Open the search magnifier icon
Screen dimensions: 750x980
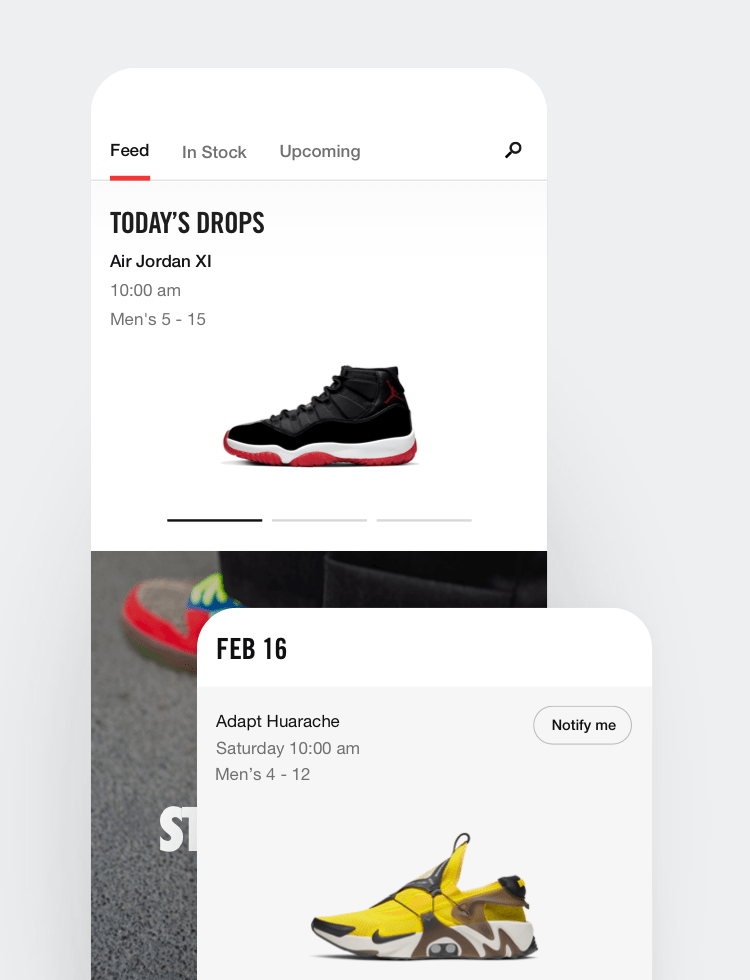(x=513, y=150)
